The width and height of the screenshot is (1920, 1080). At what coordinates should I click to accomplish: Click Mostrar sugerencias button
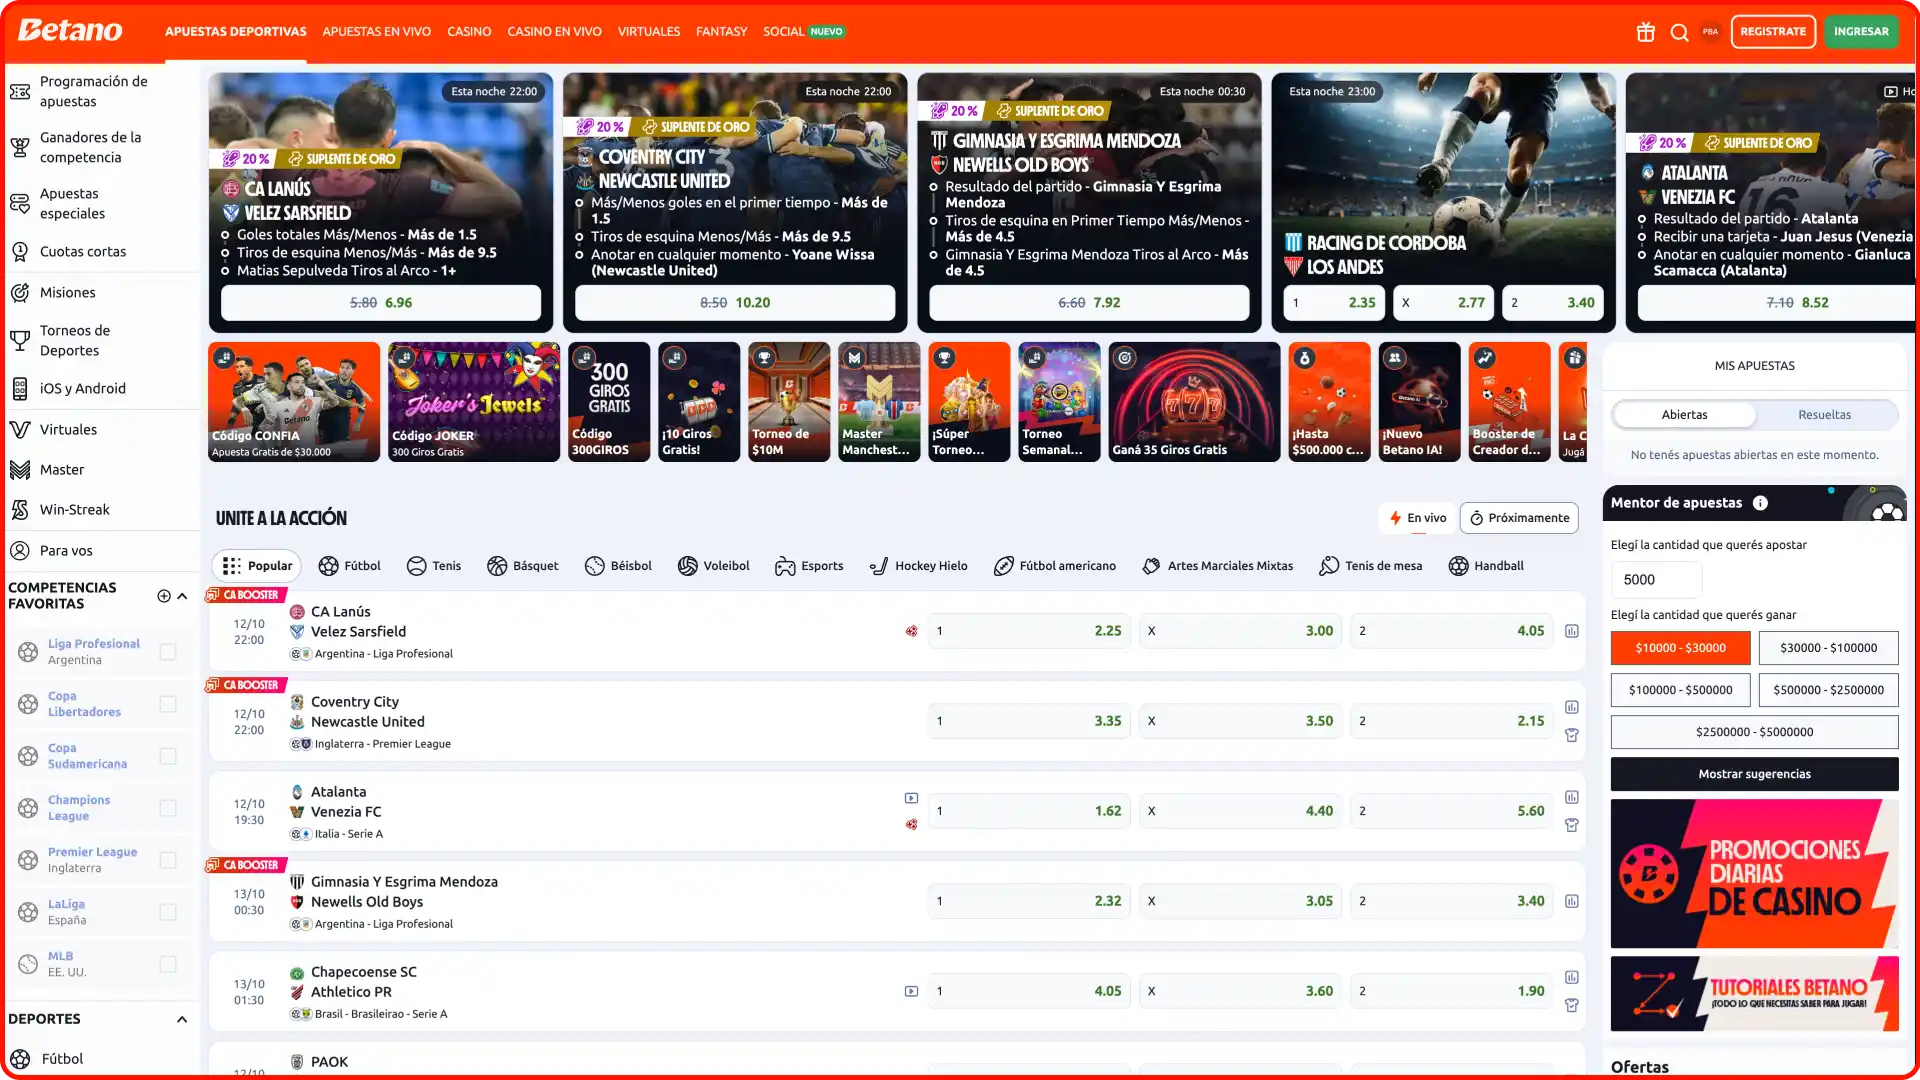tap(1754, 774)
